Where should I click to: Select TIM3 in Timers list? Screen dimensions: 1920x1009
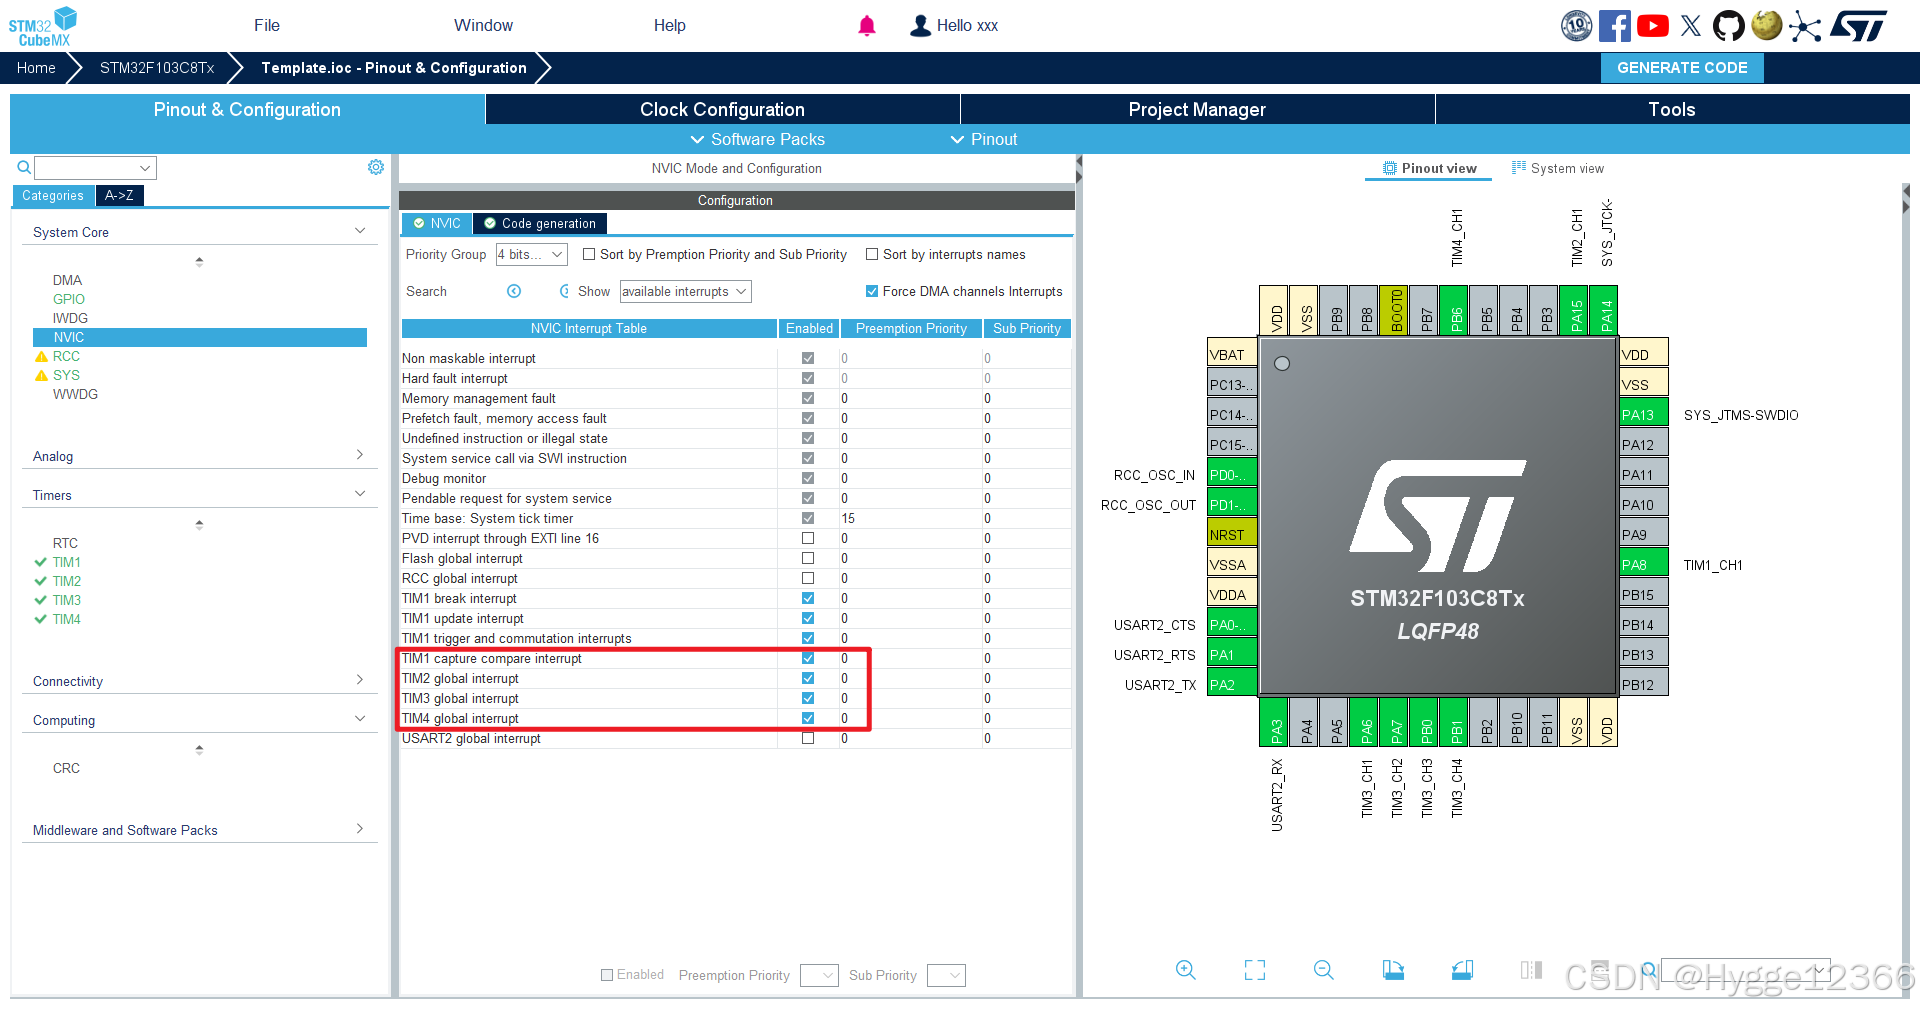[x=67, y=600]
